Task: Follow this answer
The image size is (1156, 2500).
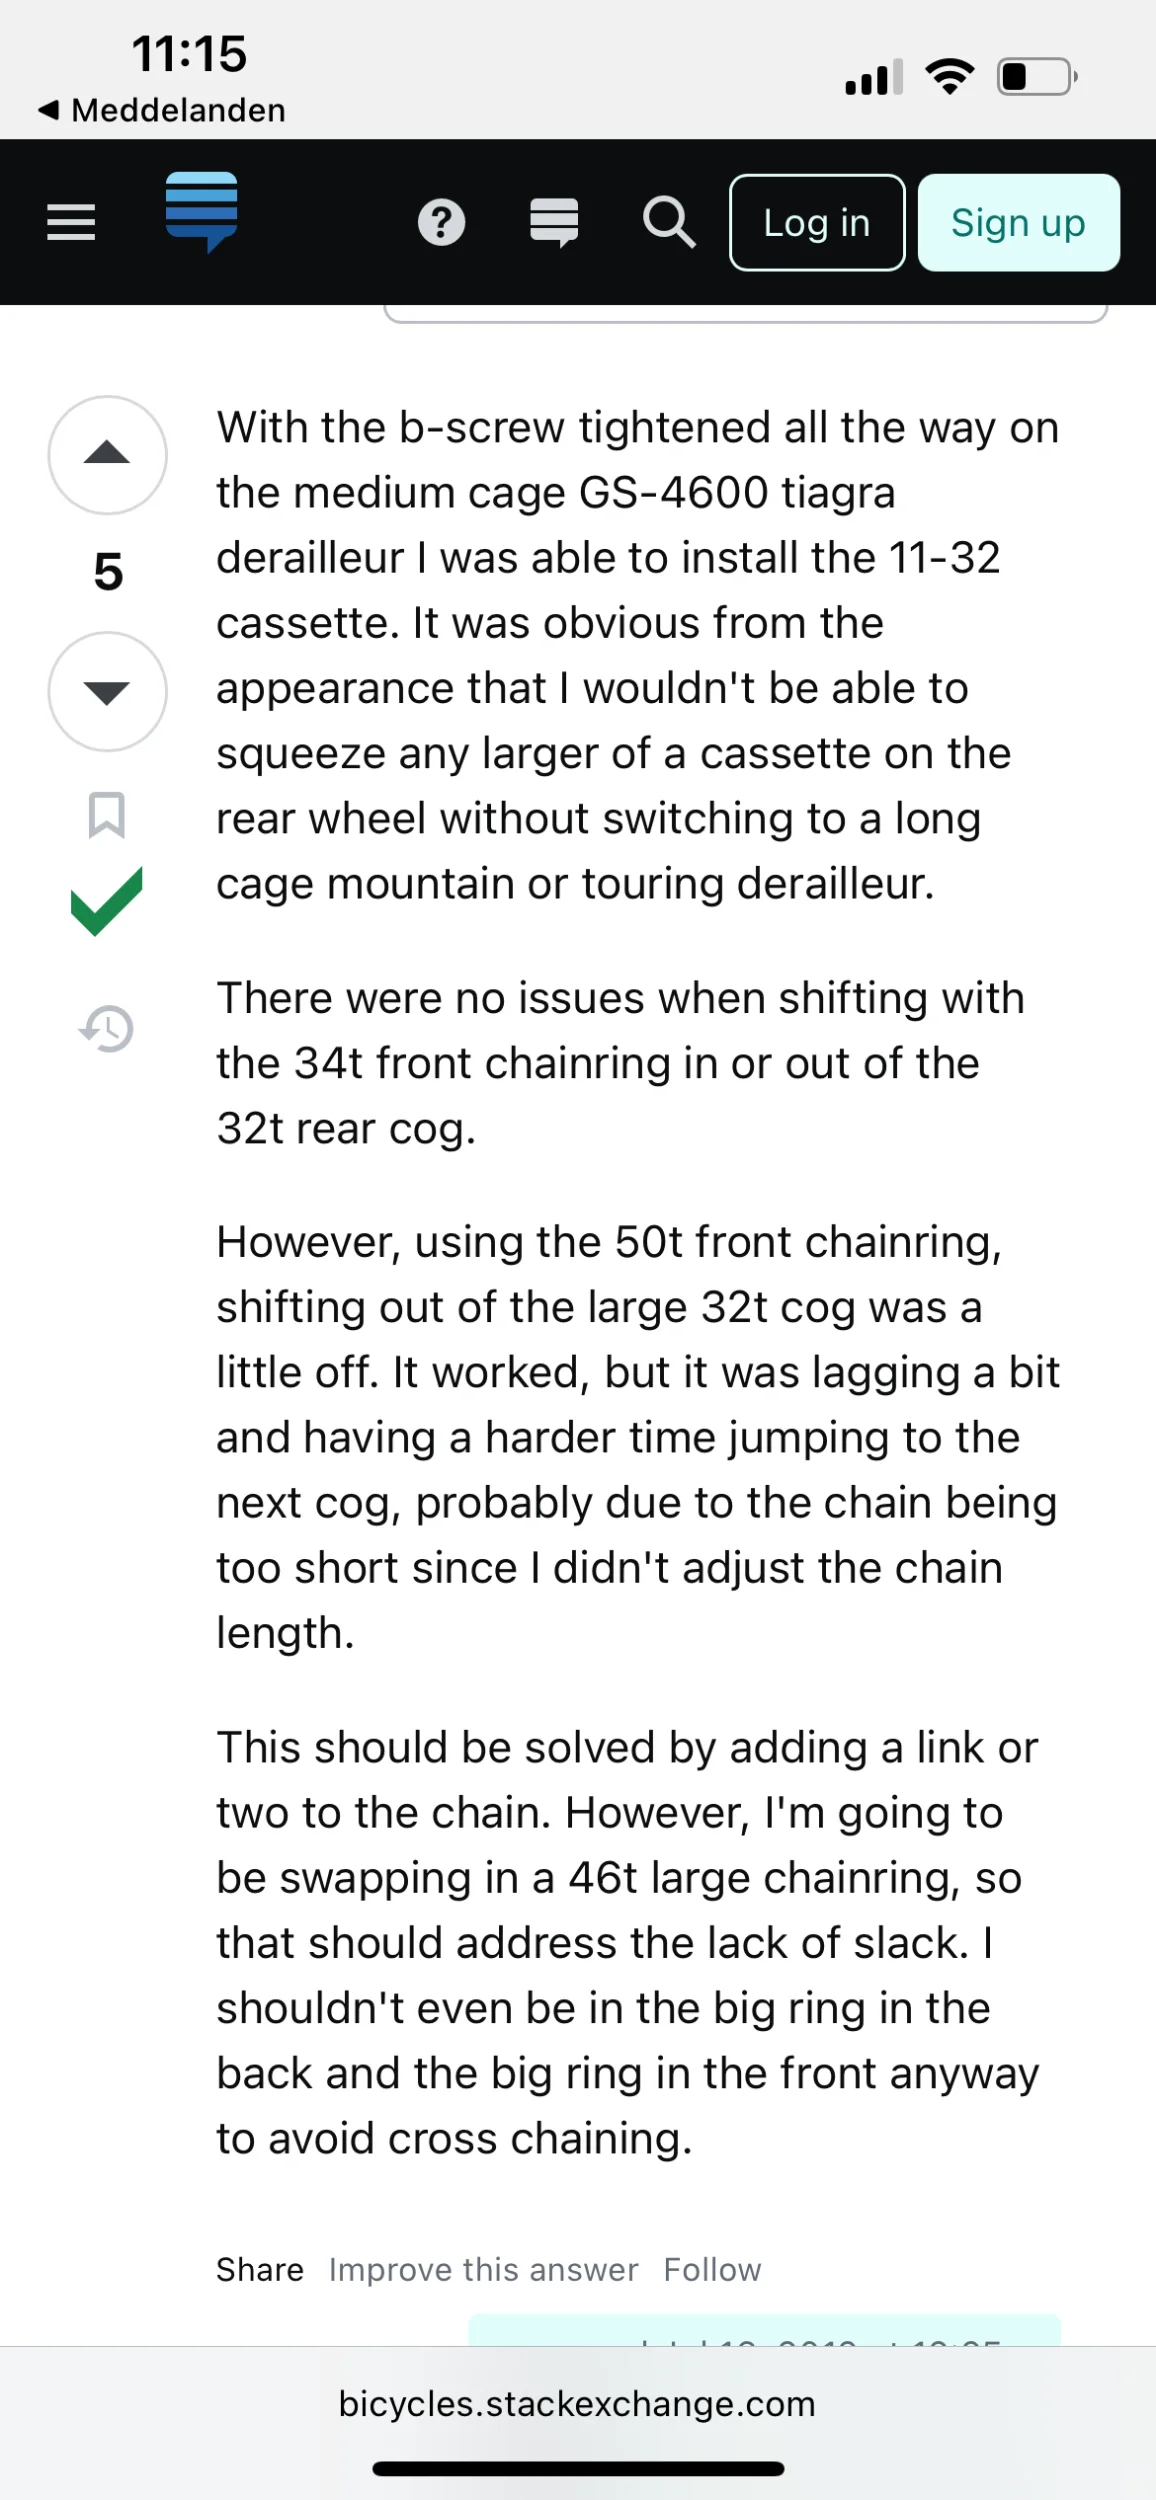Action: 712,2270
